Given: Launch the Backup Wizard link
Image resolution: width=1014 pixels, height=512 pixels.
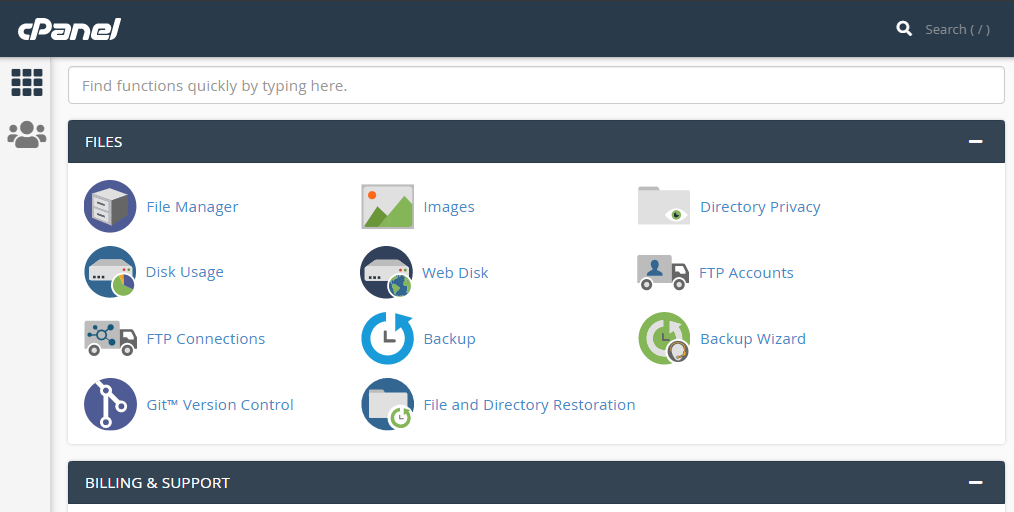Looking at the screenshot, I should 753,339.
